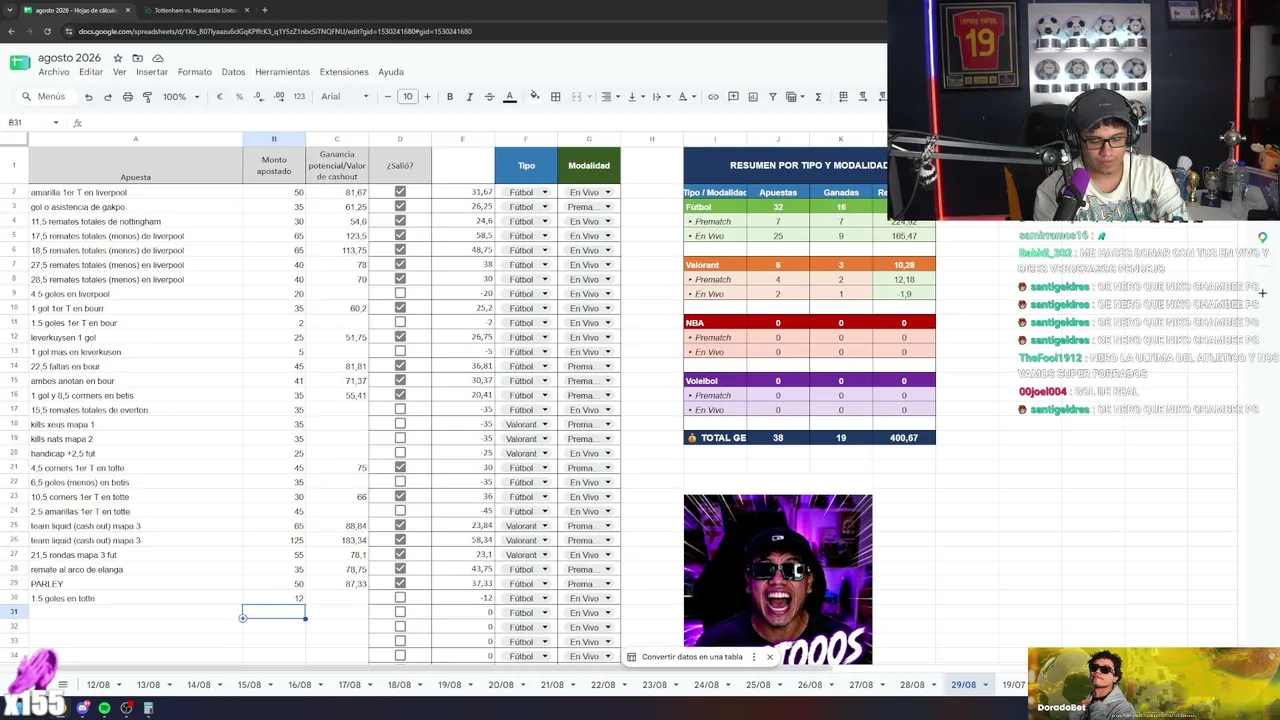The height and width of the screenshot is (720, 1280).
Task: Decrease decimal places button
Action: pyautogui.click(x=259, y=97)
